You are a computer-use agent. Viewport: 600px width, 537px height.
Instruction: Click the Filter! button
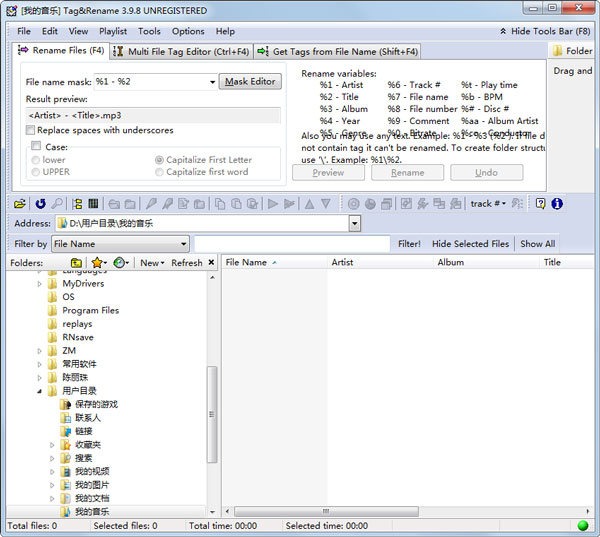(409, 244)
